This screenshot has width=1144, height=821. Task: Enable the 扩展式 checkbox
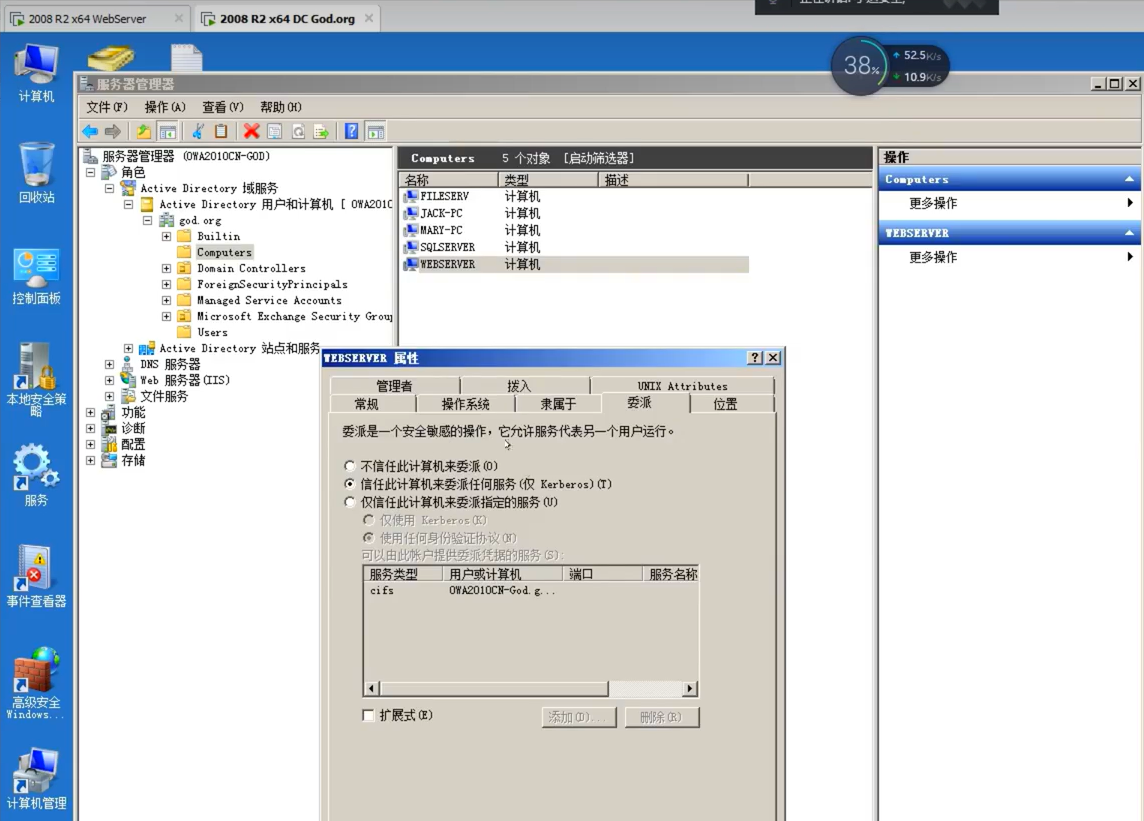tap(368, 715)
